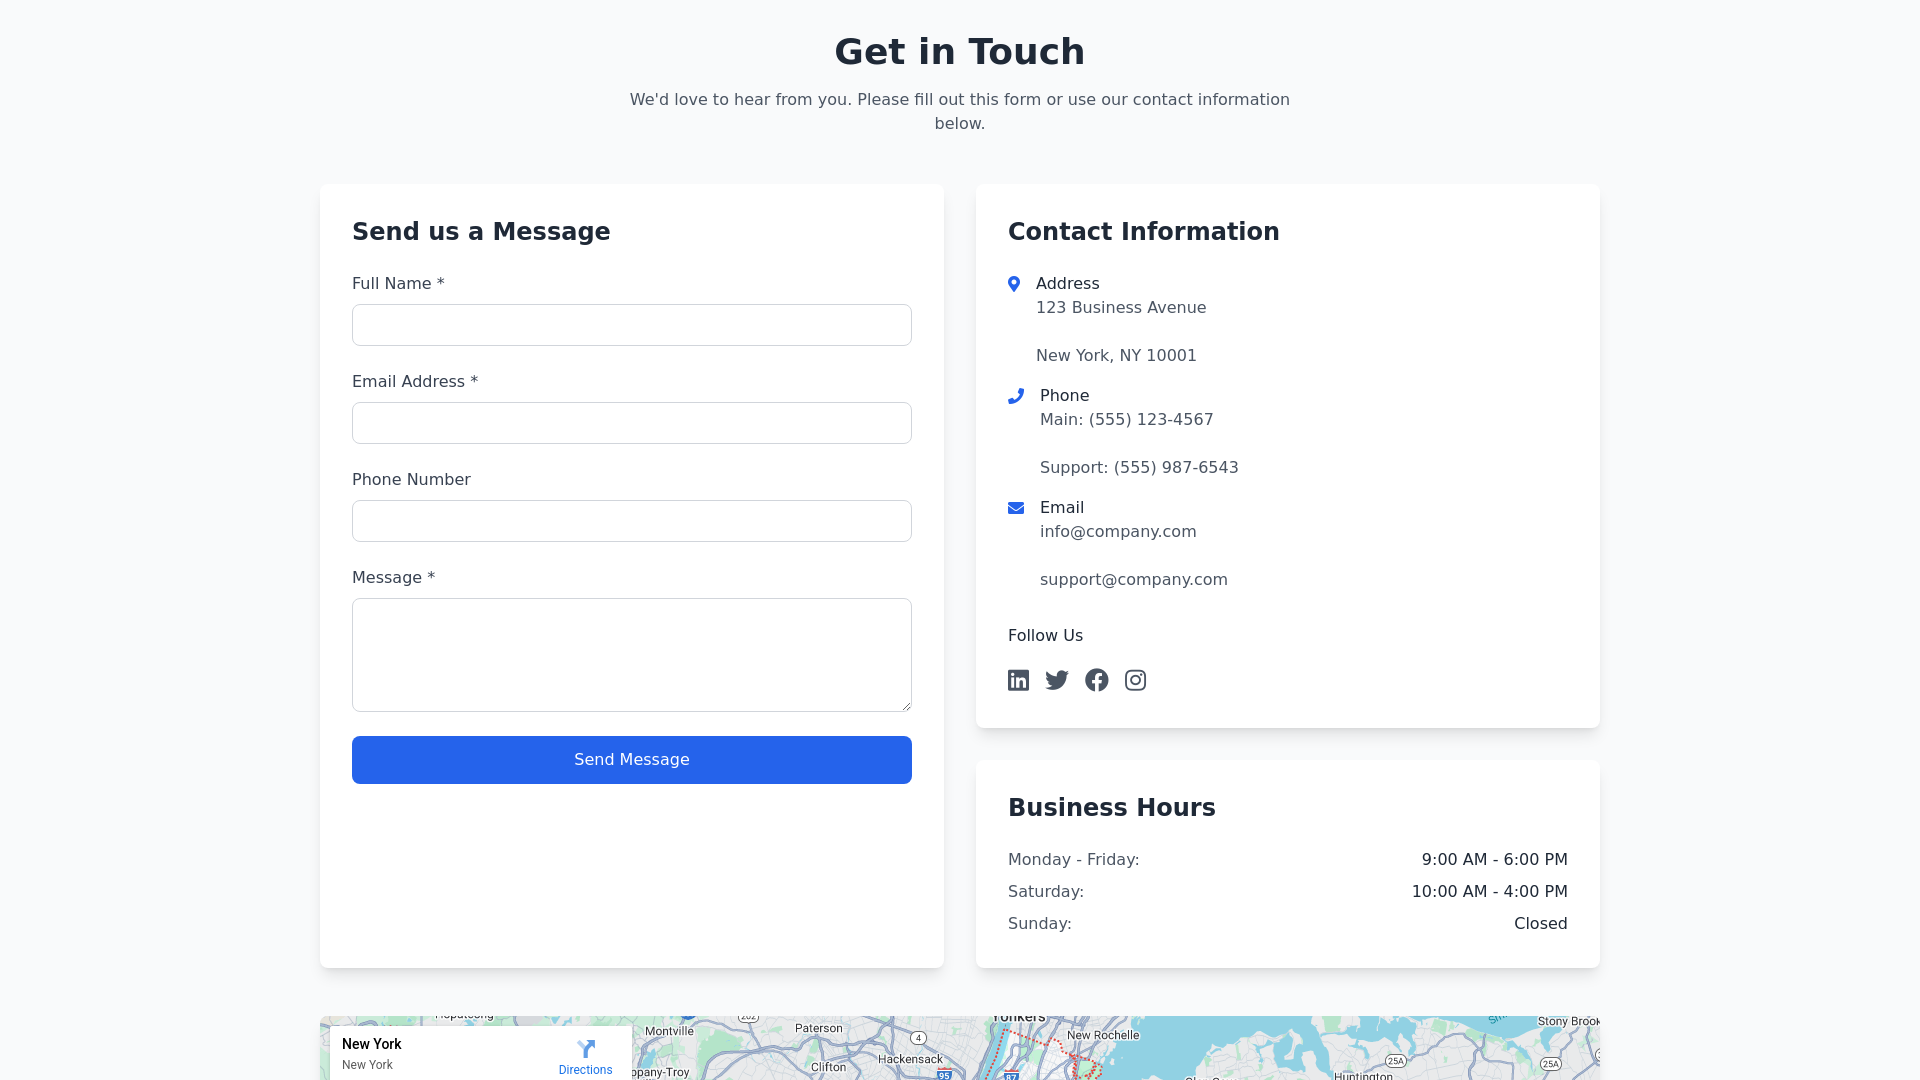
Task: Open the Instagram social icon
Action: 1135,680
